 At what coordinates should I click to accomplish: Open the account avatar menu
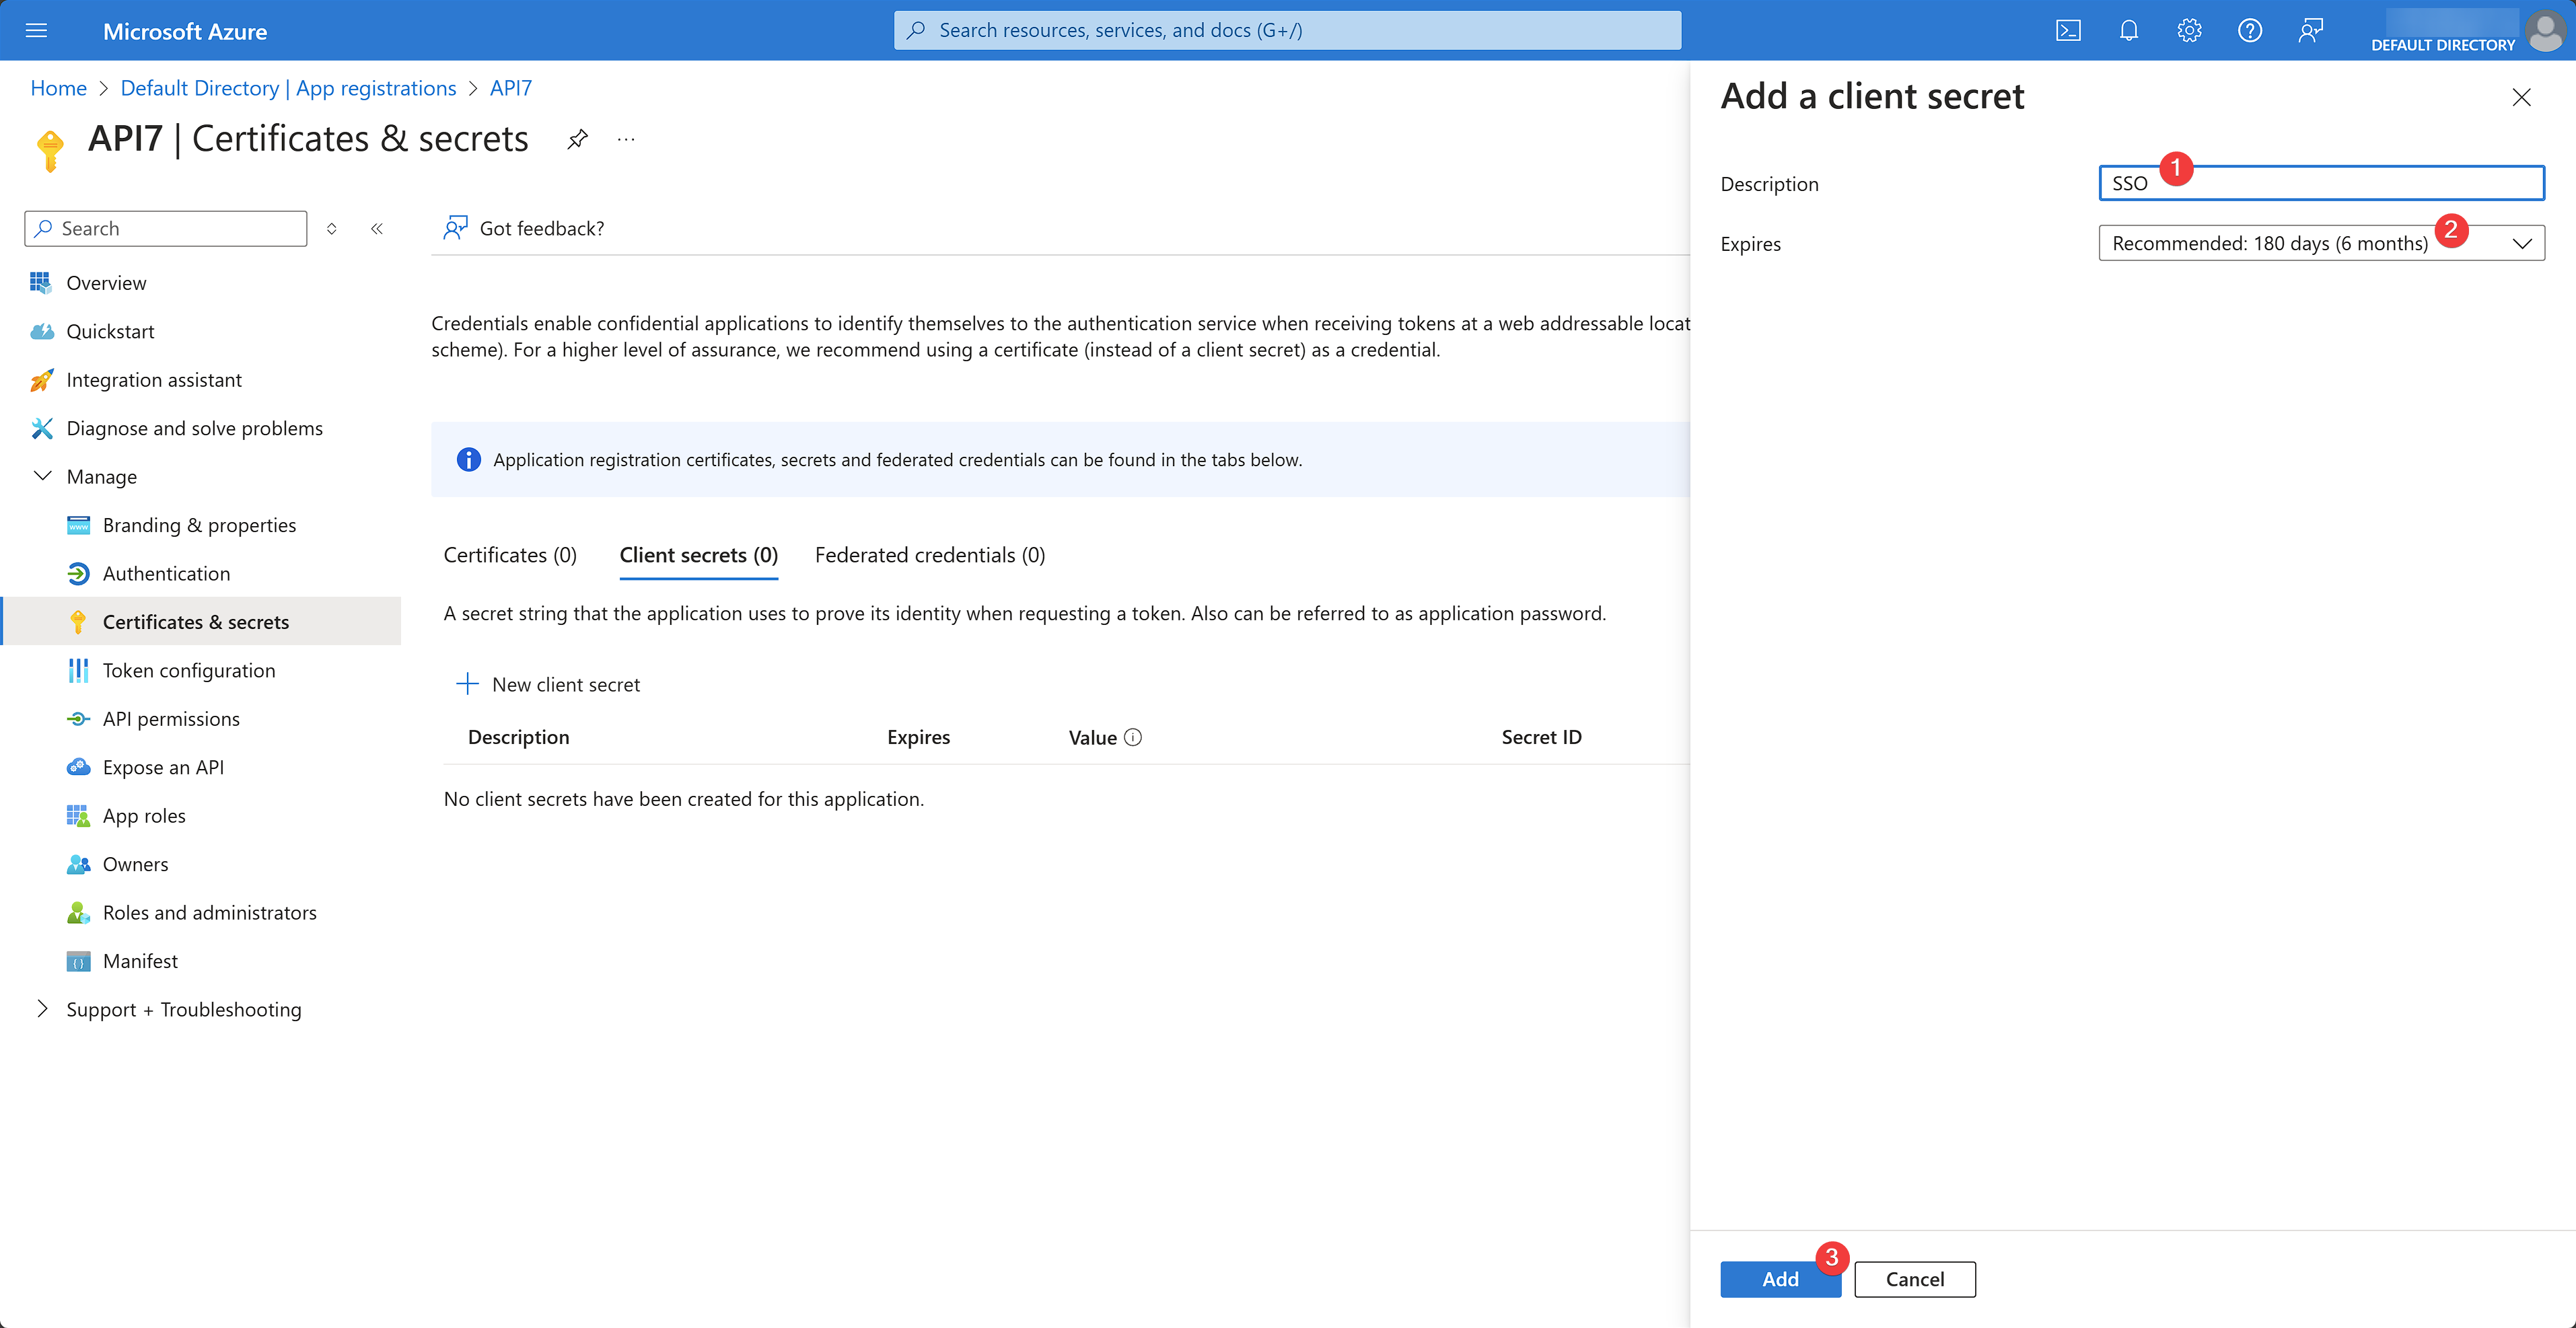[2544, 30]
